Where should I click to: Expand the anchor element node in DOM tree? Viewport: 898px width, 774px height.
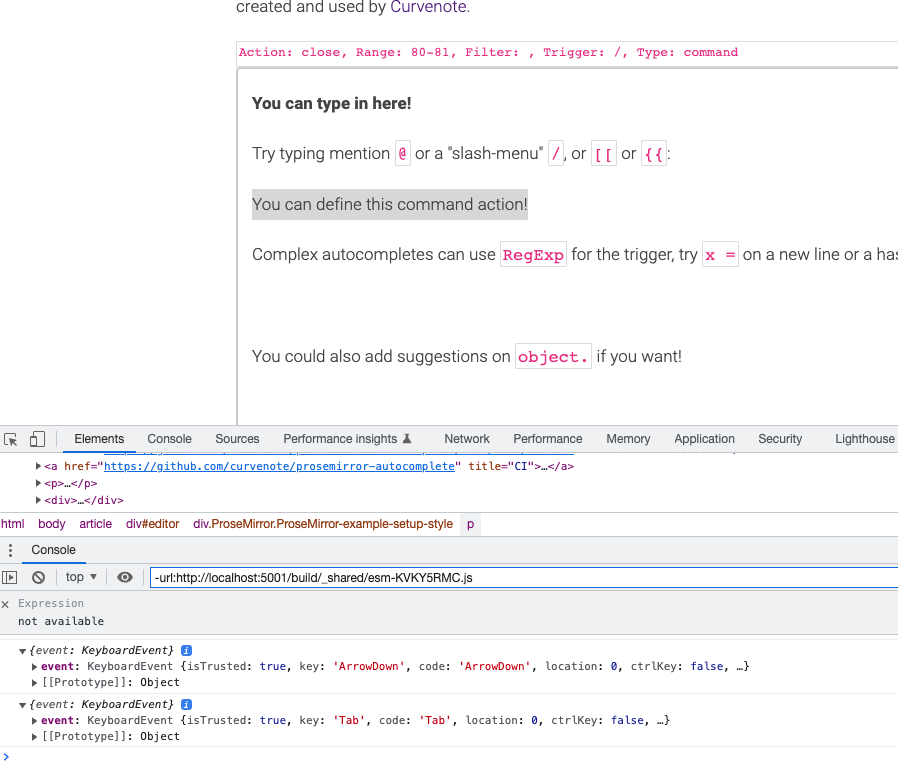[38, 466]
